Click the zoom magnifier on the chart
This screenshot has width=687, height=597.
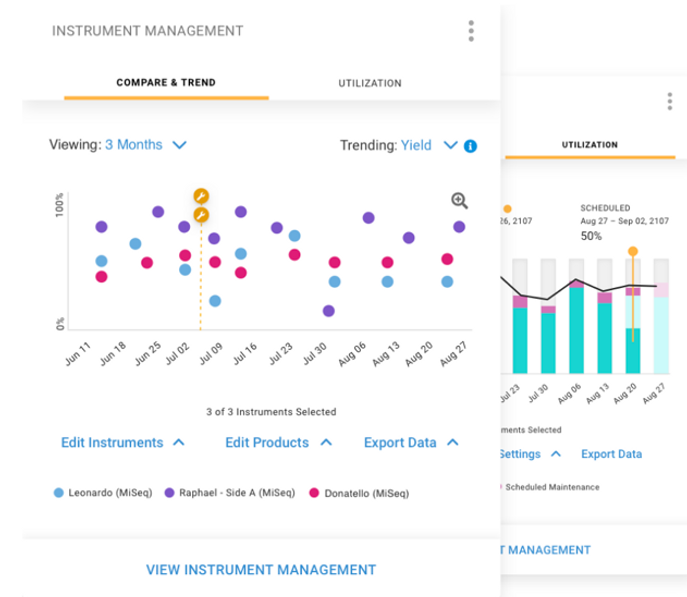pos(459,201)
